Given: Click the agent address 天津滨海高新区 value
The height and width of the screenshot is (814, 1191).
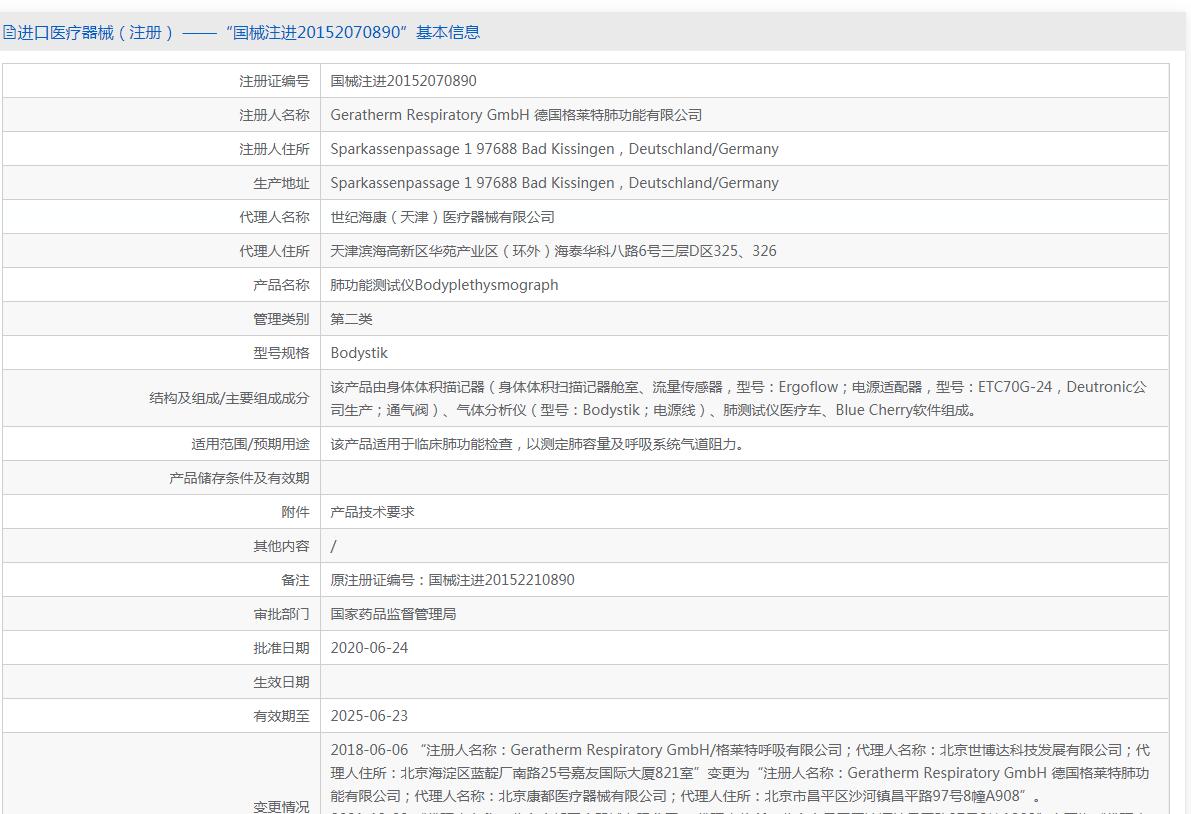Looking at the screenshot, I should coord(553,251).
